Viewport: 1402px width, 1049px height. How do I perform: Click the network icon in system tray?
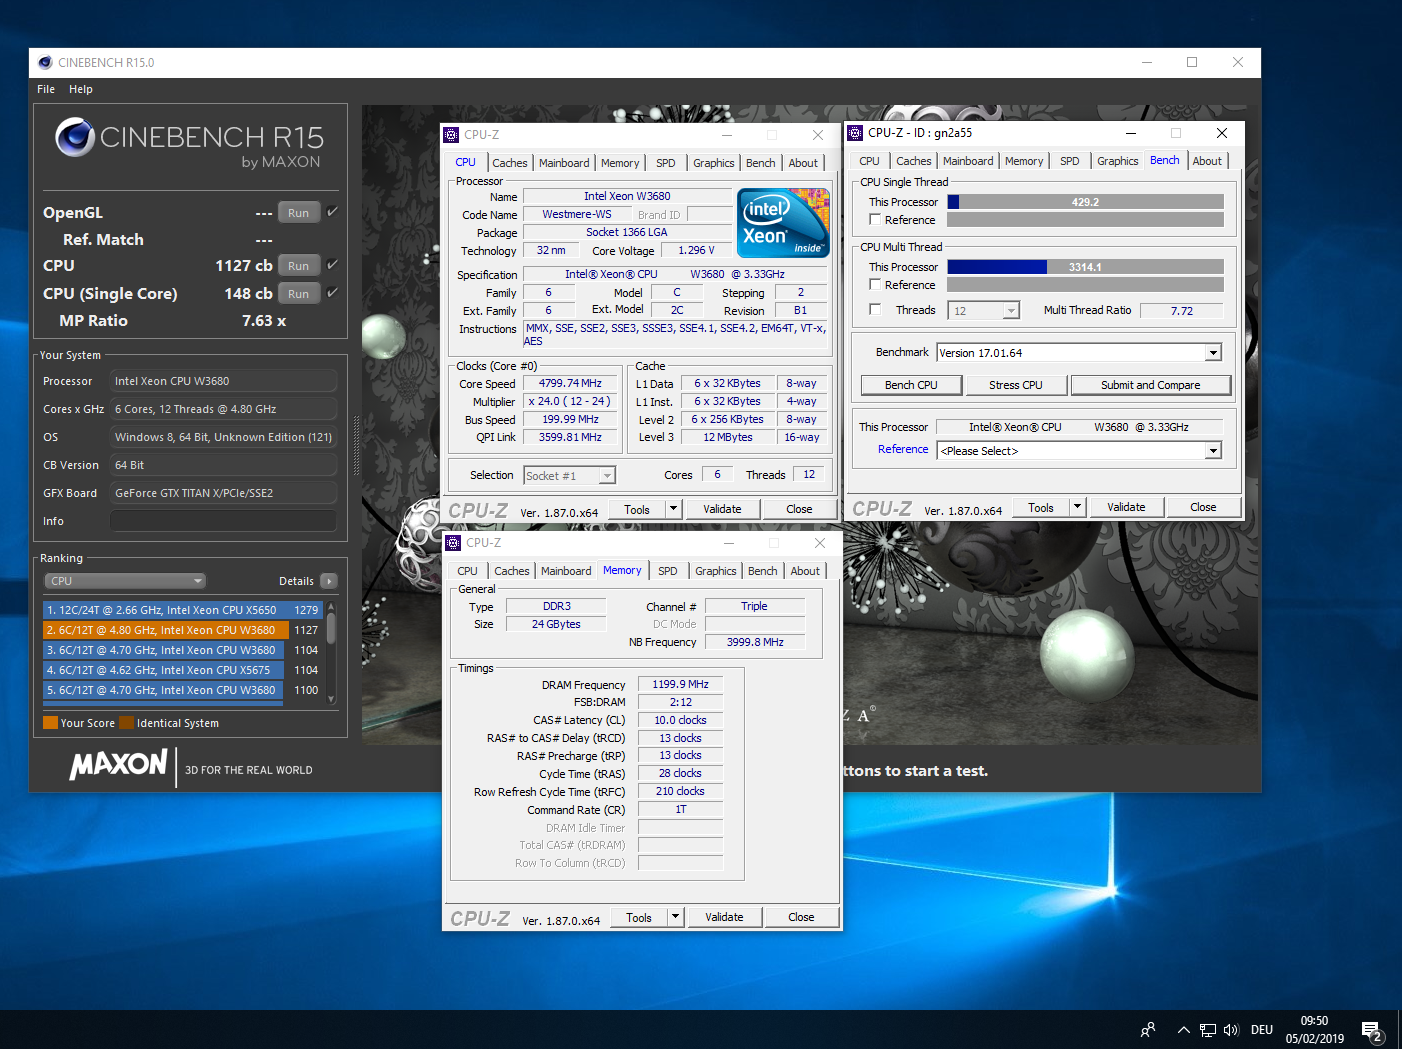(x=1208, y=1030)
